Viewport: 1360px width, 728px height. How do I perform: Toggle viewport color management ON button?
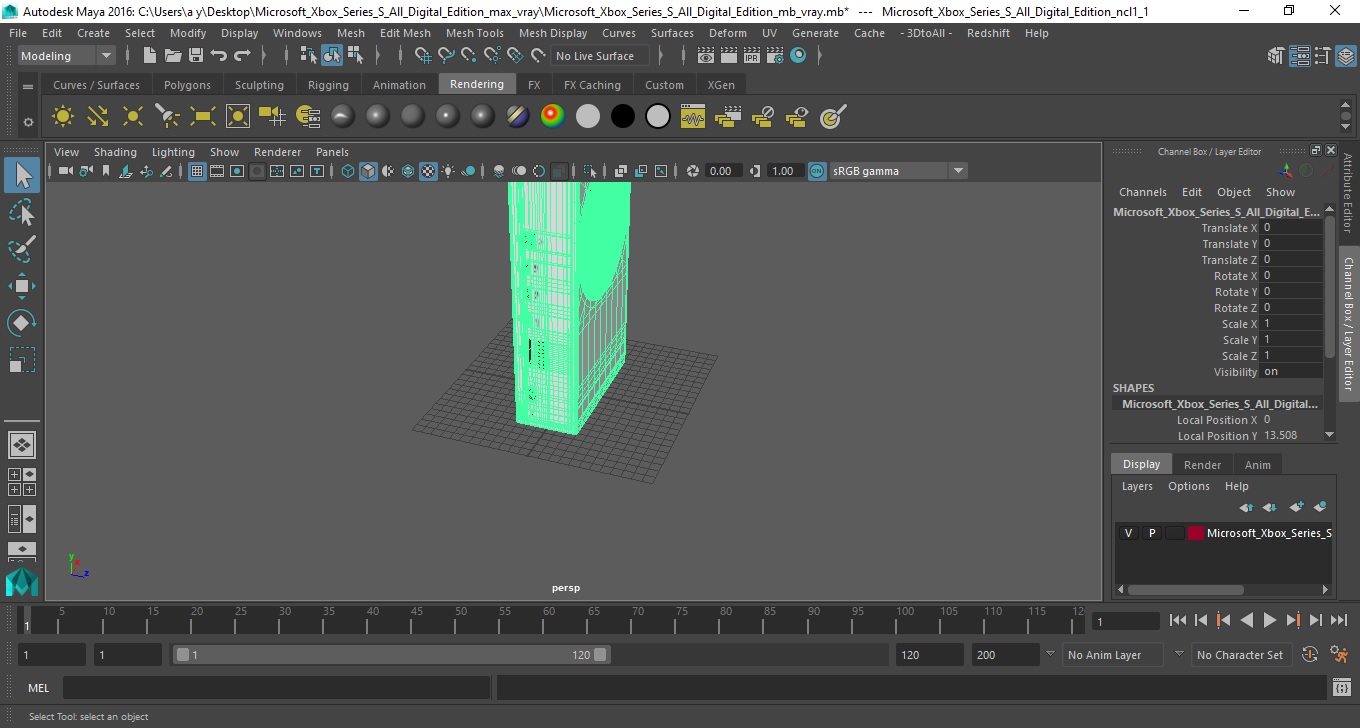pos(817,171)
